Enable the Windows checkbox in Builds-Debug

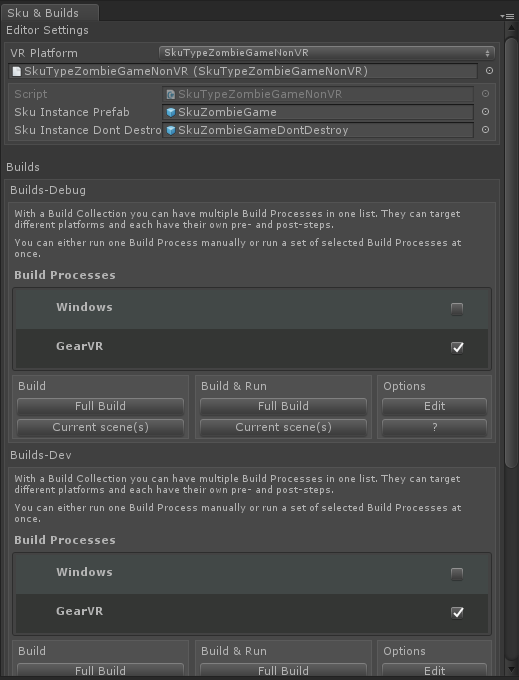coord(457,309)
